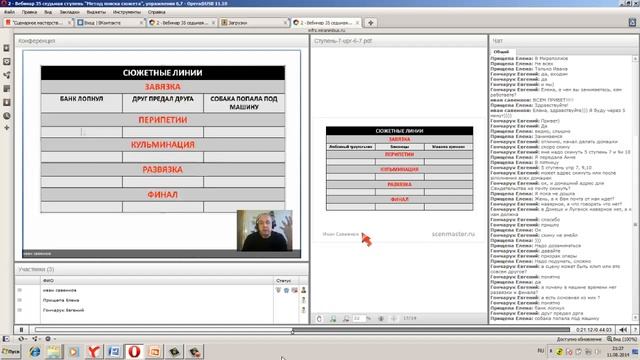Open Yandex browser from the taskbar
The image size is (640, 360).
pos(94,351)
